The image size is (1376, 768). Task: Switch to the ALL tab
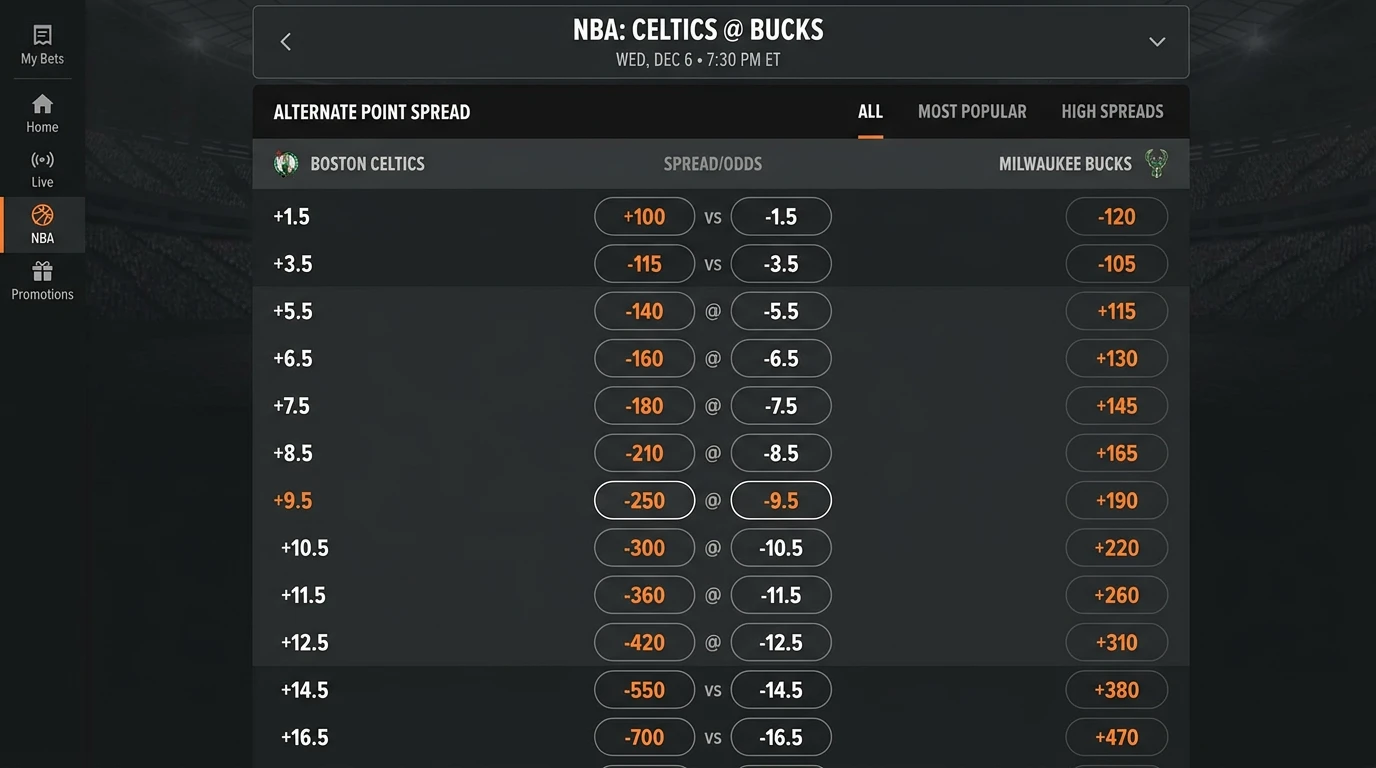(x=870, y=112)
